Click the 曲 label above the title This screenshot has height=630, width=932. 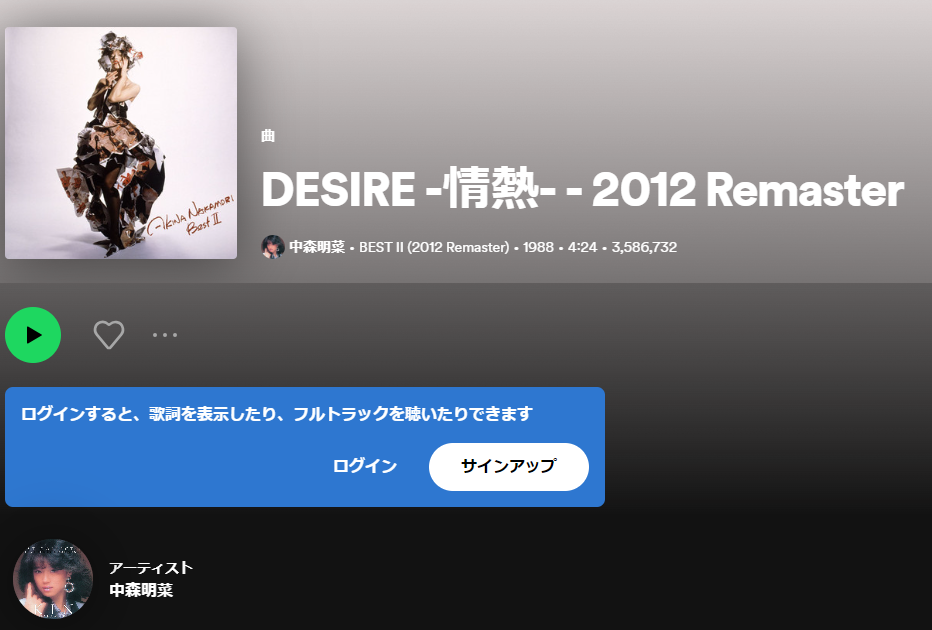(268, 136)
